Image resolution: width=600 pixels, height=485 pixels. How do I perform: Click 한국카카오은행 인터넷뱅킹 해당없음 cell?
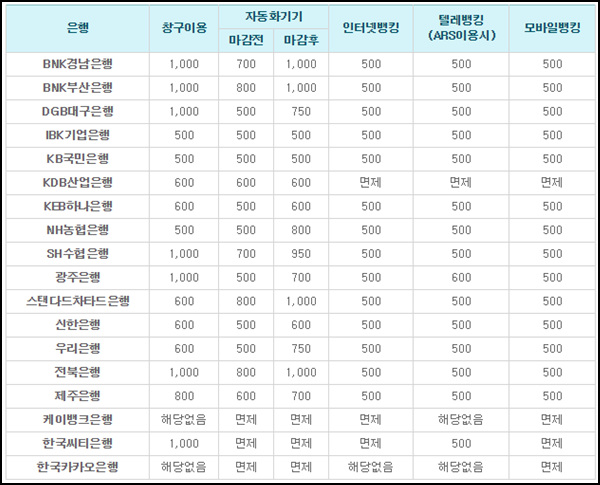[x=371, y=467]
